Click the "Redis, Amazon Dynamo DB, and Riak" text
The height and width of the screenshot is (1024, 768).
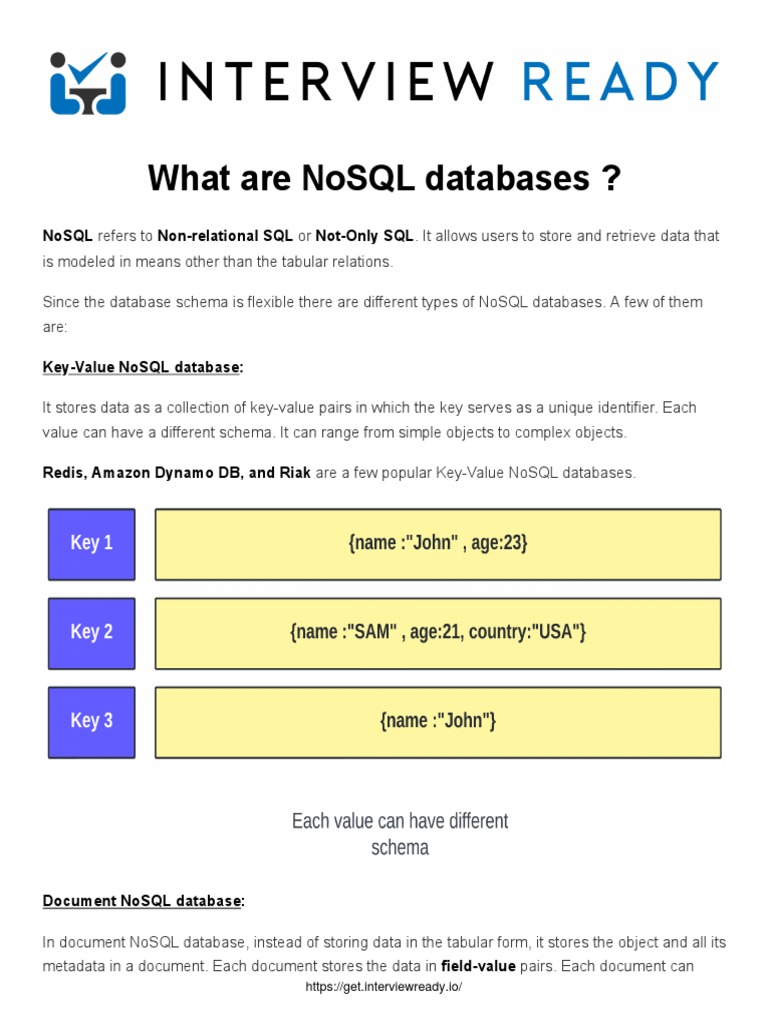click(x=176, y=473)
